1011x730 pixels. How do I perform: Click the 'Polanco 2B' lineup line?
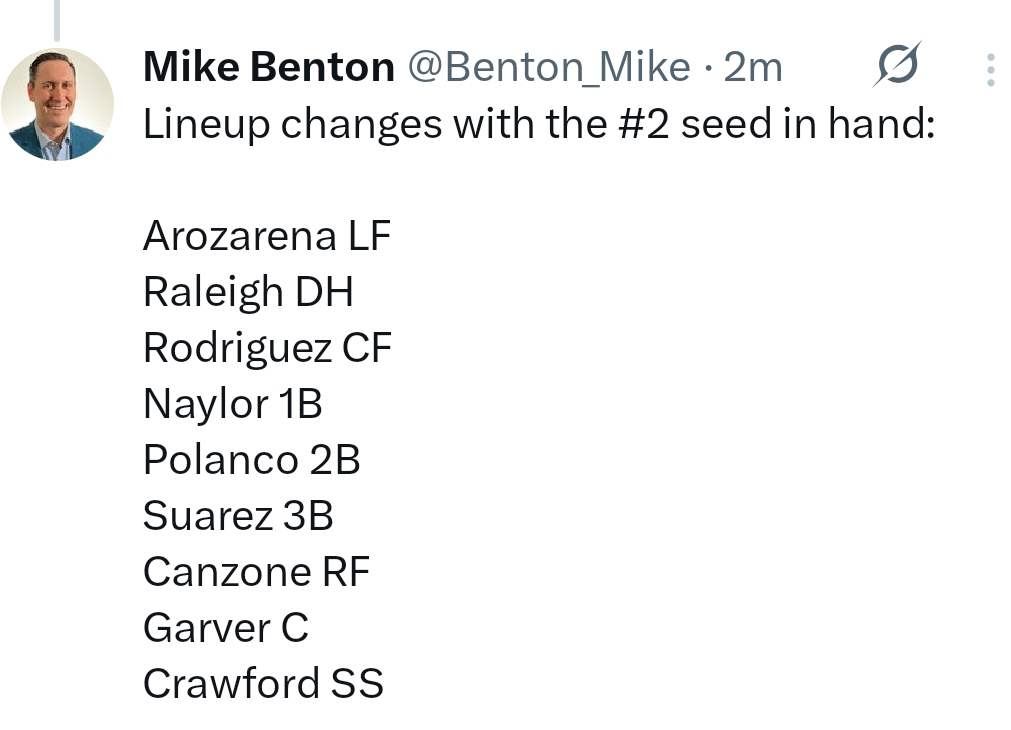[x=251, y=460]
